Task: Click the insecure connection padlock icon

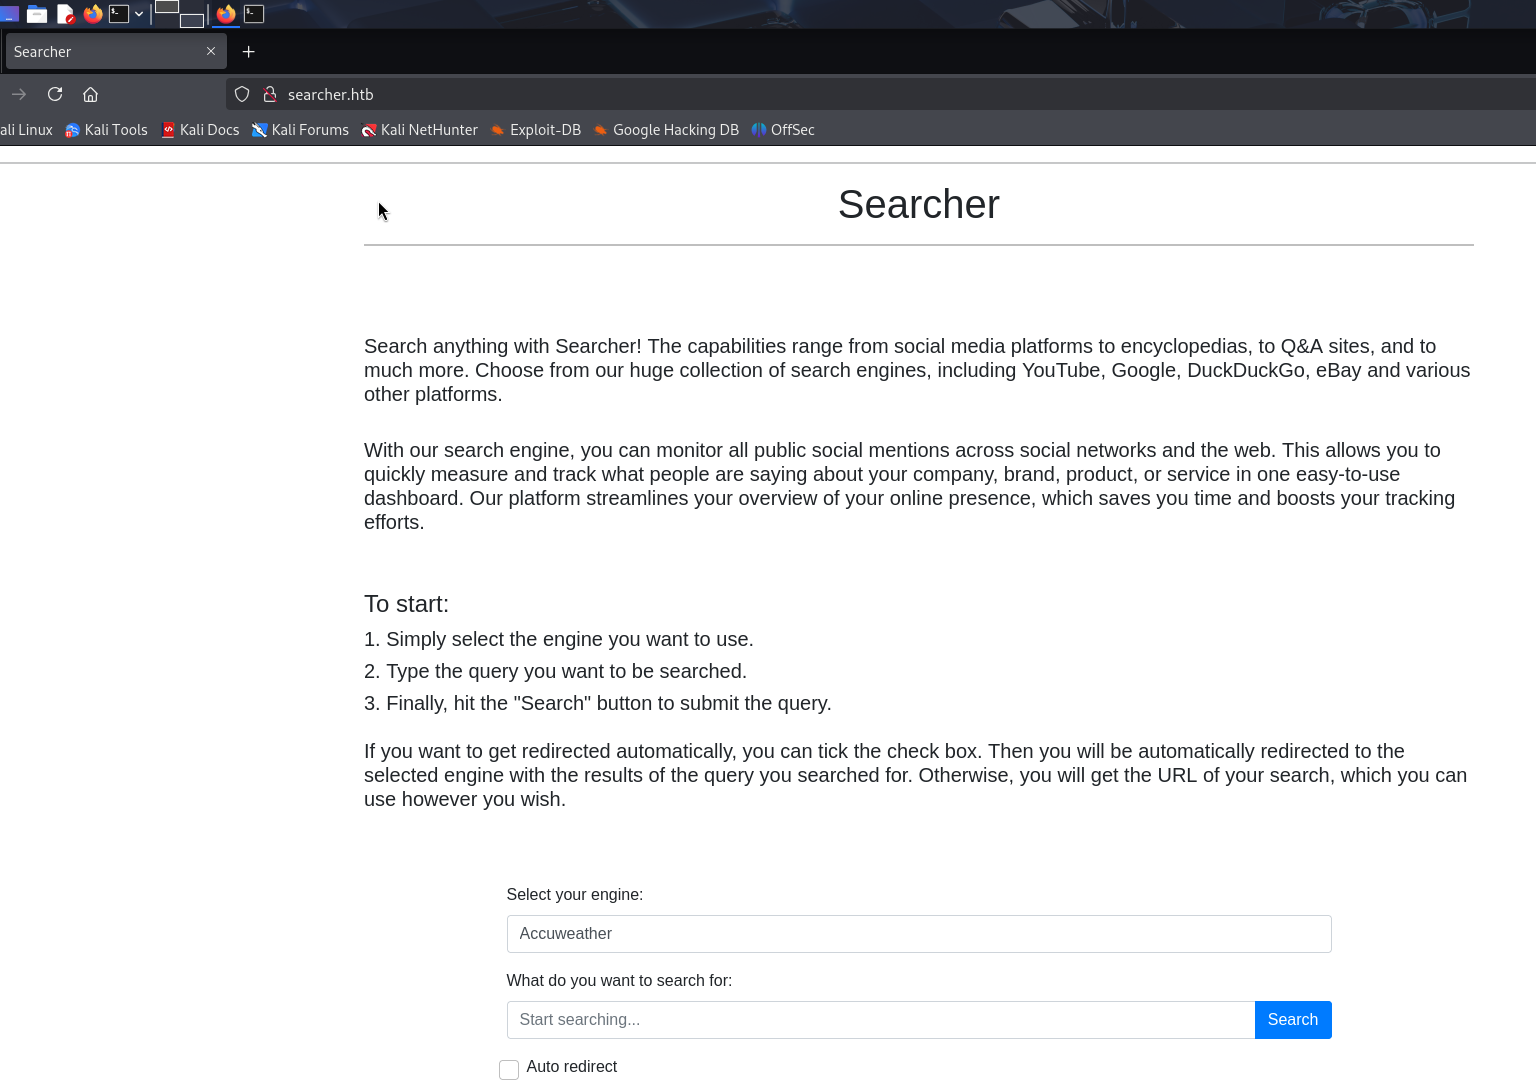Action: (269, 94)
